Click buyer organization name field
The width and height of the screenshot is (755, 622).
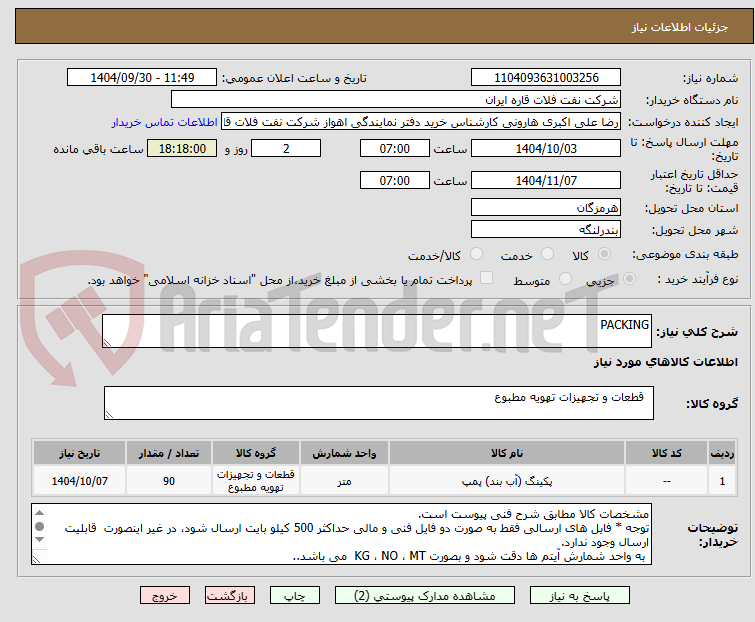[x=396, y=100]
